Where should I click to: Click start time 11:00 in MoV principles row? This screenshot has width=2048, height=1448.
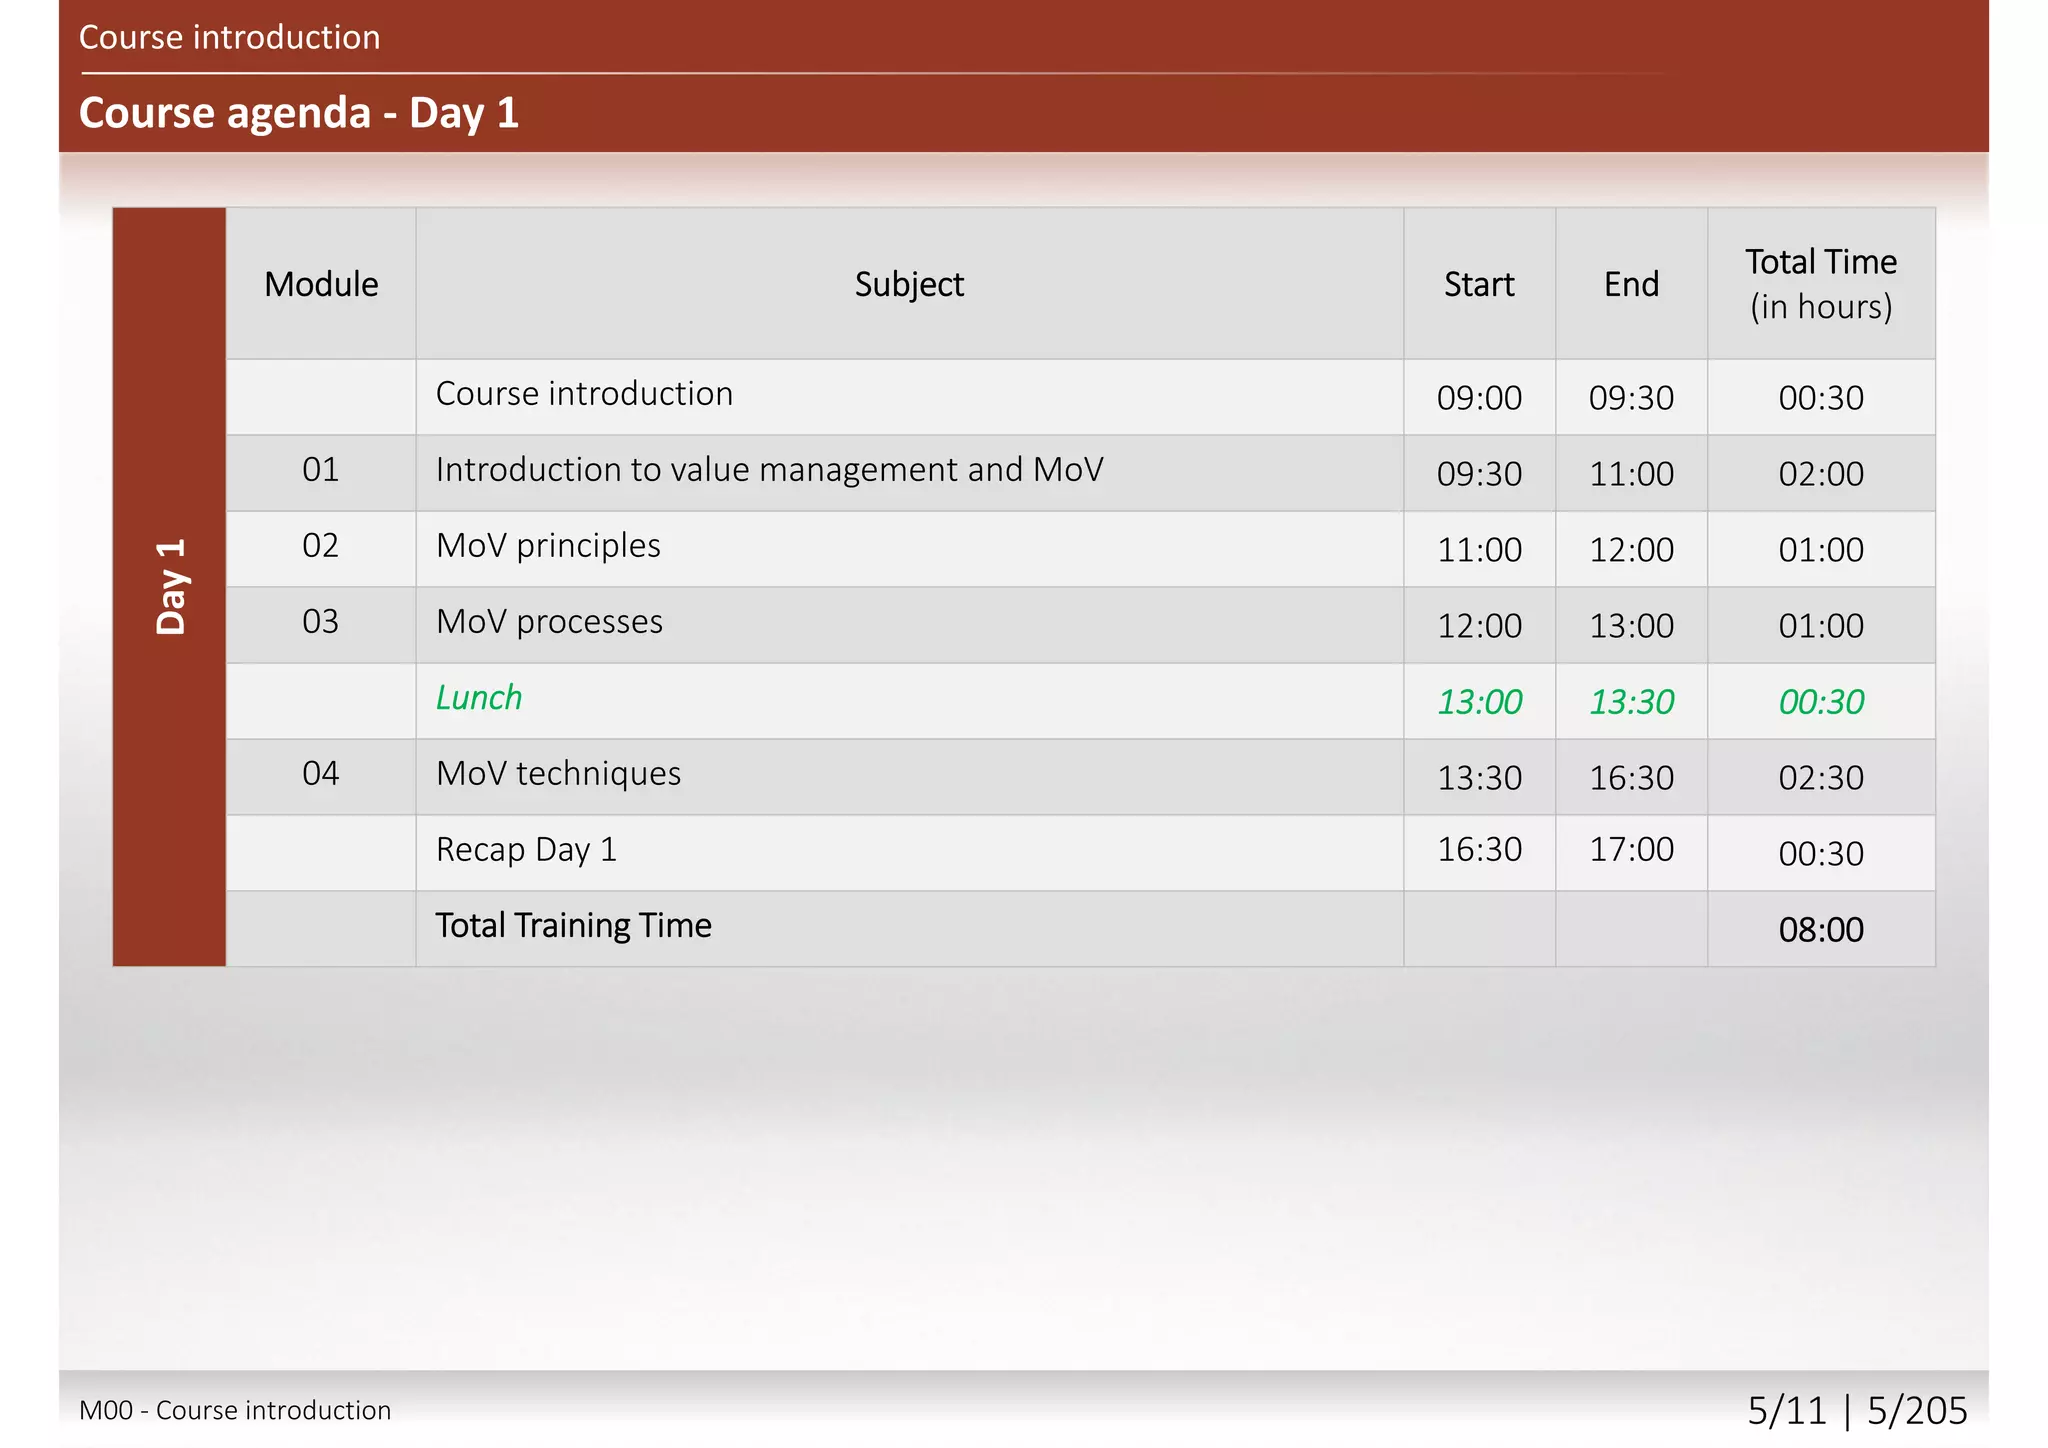(1479, 550)
